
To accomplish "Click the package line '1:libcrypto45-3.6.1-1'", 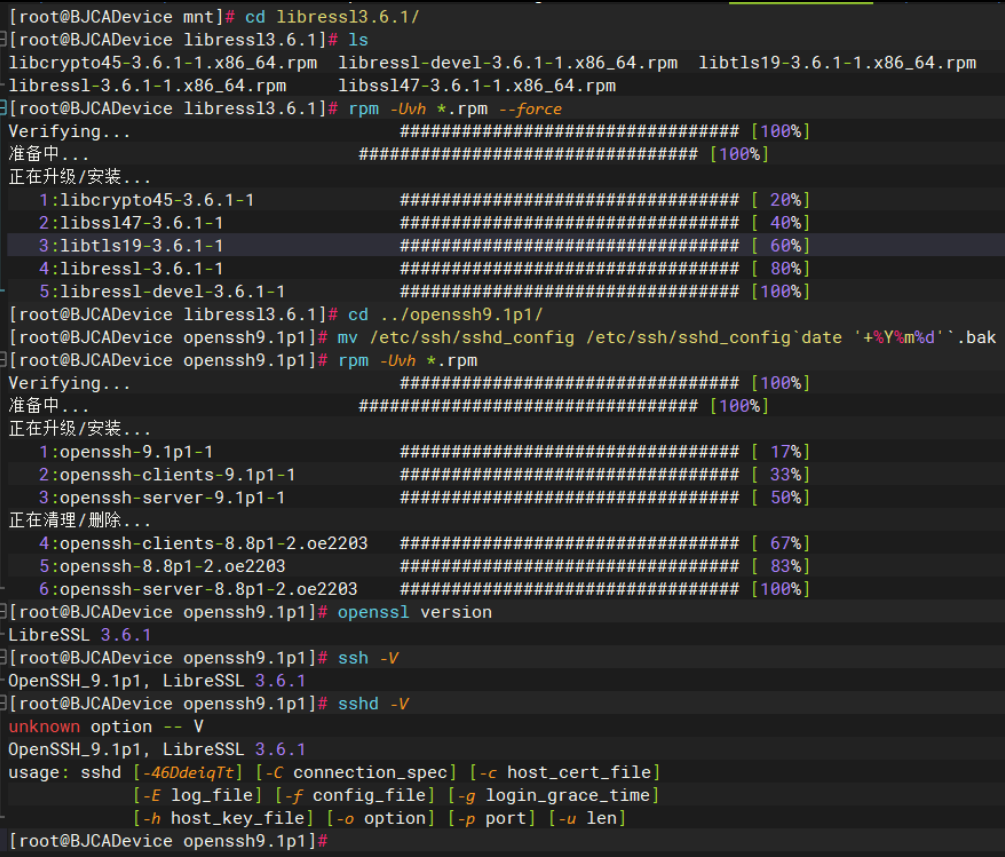I will [x=147, y=200].
